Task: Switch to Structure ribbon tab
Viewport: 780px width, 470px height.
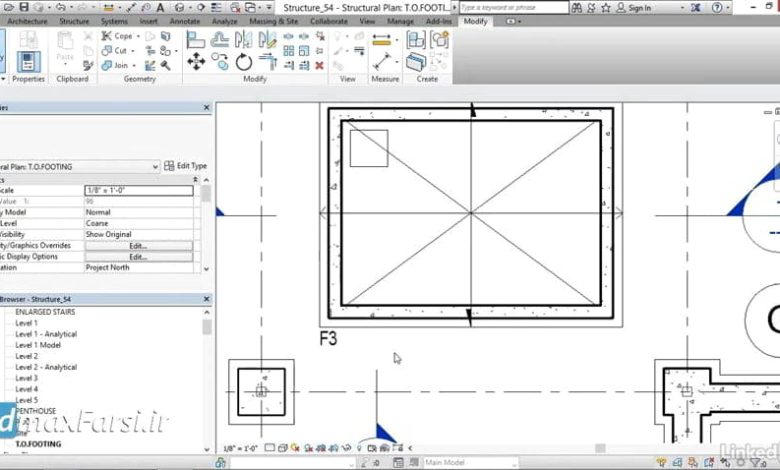Action: [74, 21]
